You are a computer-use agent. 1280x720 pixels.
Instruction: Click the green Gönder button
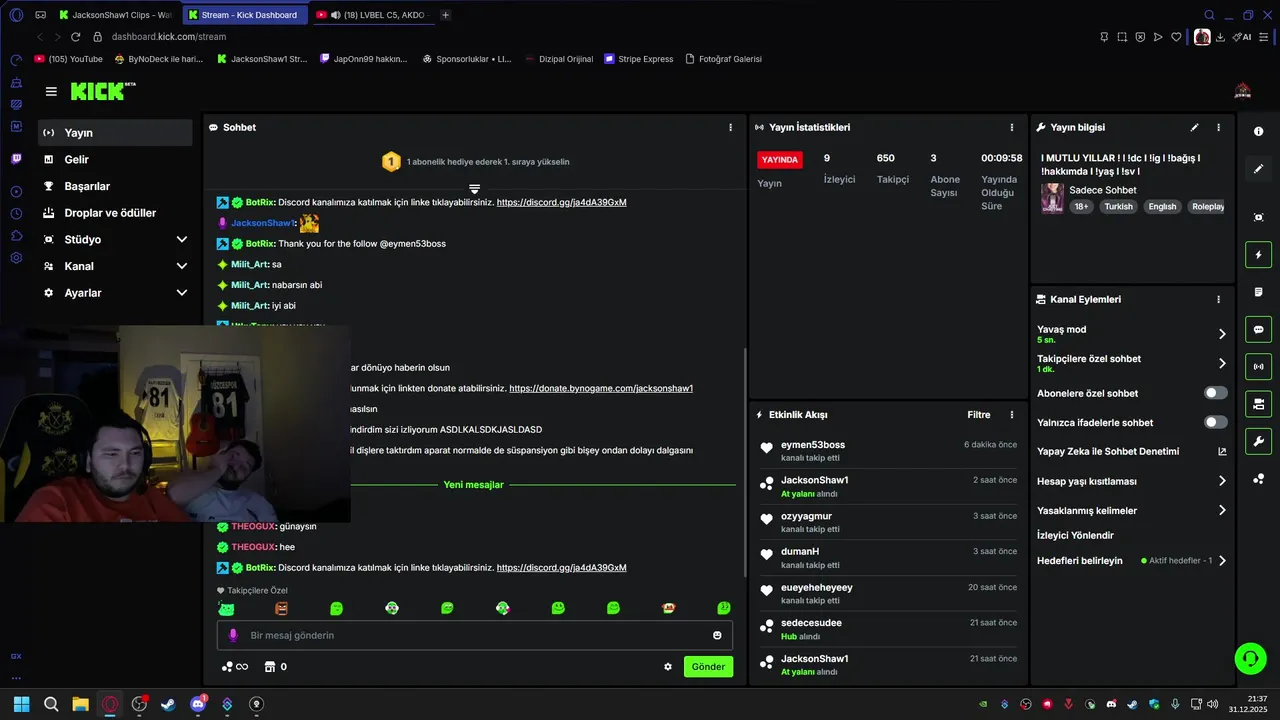click(x=708, y=667)
